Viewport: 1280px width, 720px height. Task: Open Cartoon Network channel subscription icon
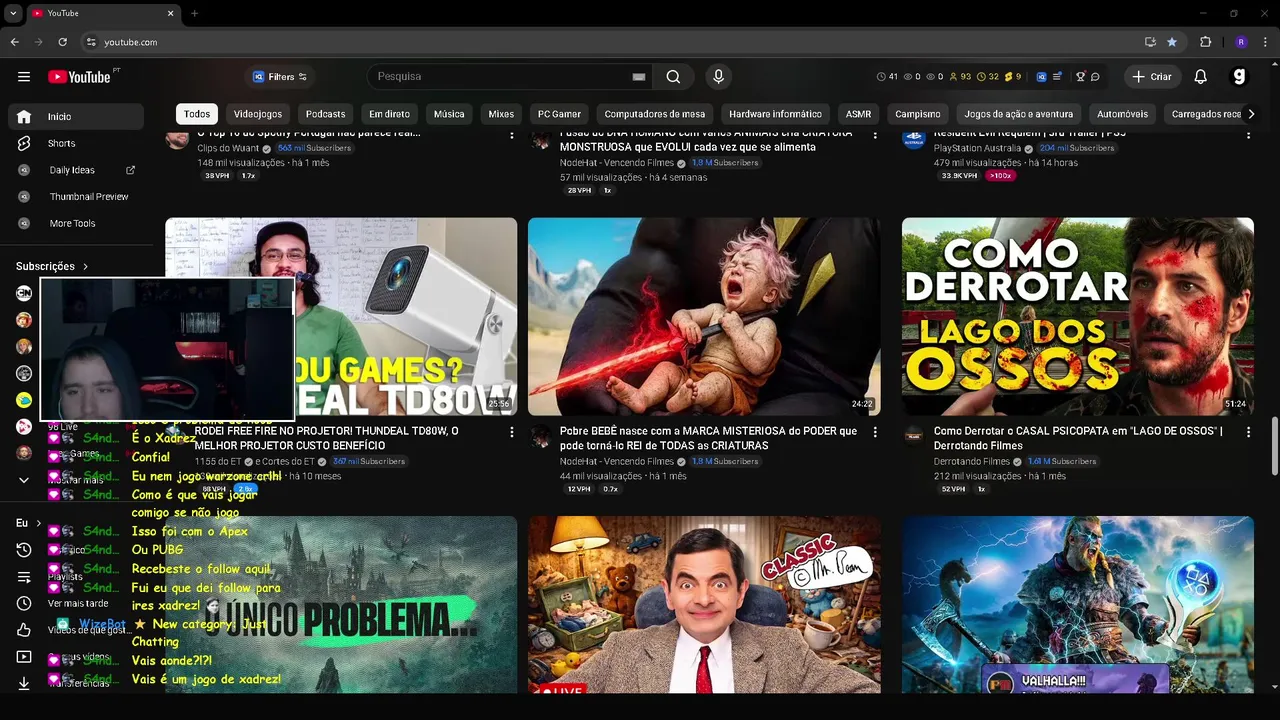24,293
